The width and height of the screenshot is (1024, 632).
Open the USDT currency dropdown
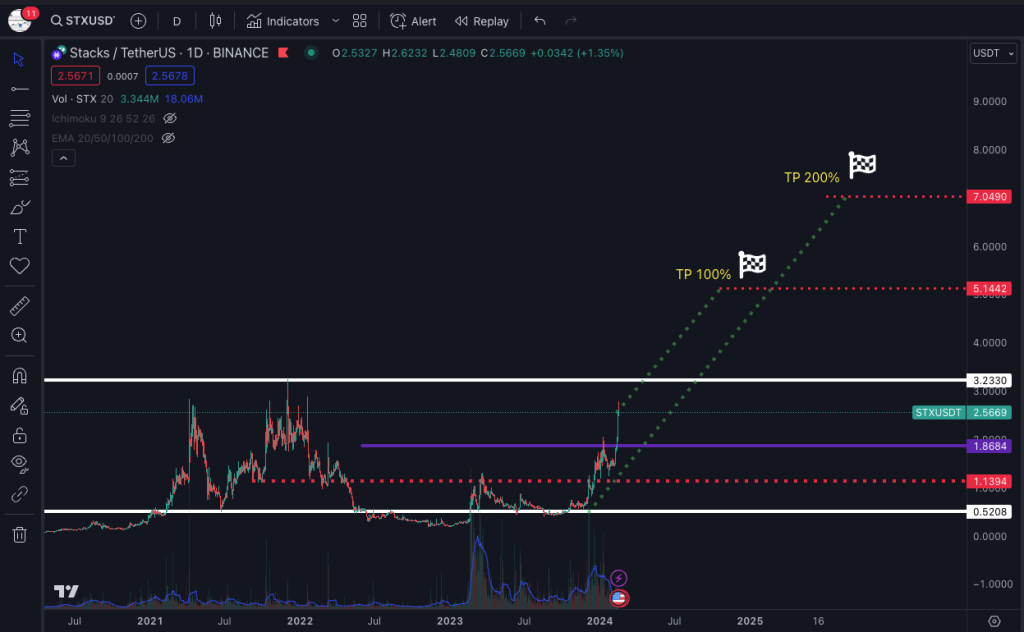(x=993, y=53)
